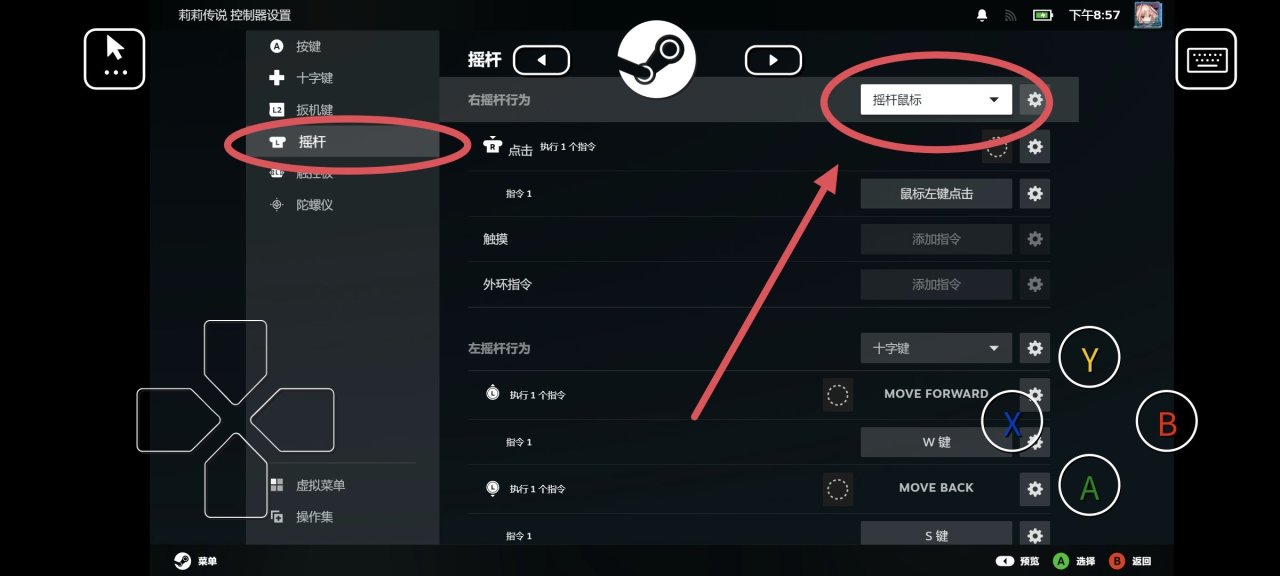The height and width of the screenshot is (576, 1280).
Task: Open gear settings for 鼠标左键点击 command
Action: 1035,194
